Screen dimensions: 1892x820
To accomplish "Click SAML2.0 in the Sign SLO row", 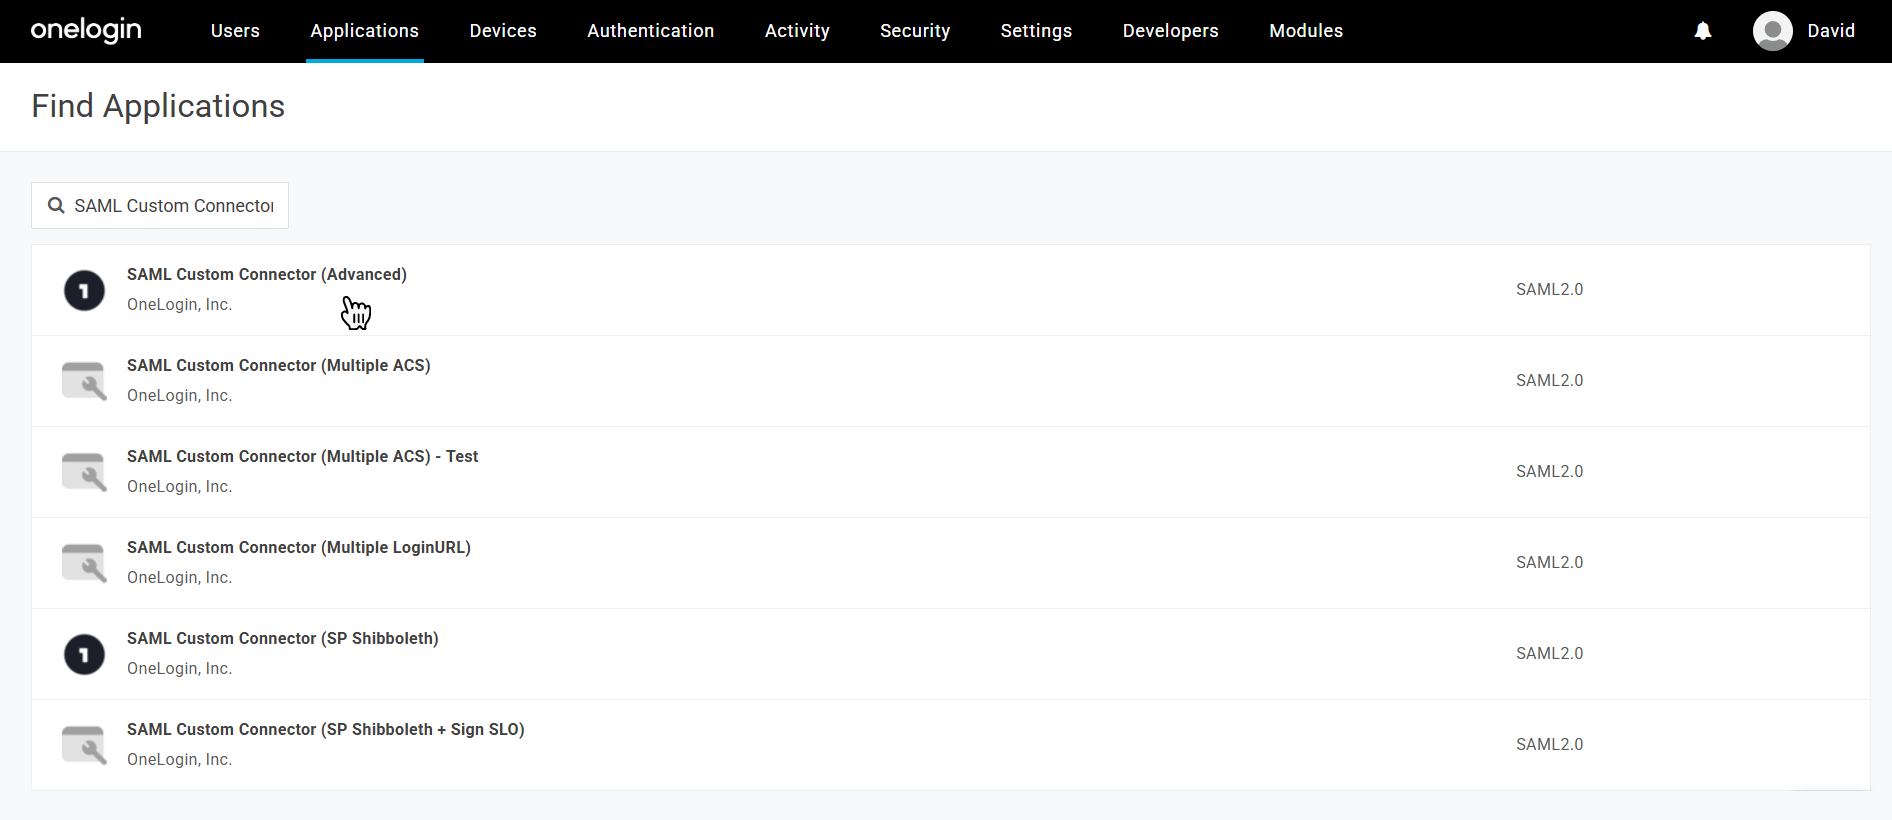I will coord(1549,744).
